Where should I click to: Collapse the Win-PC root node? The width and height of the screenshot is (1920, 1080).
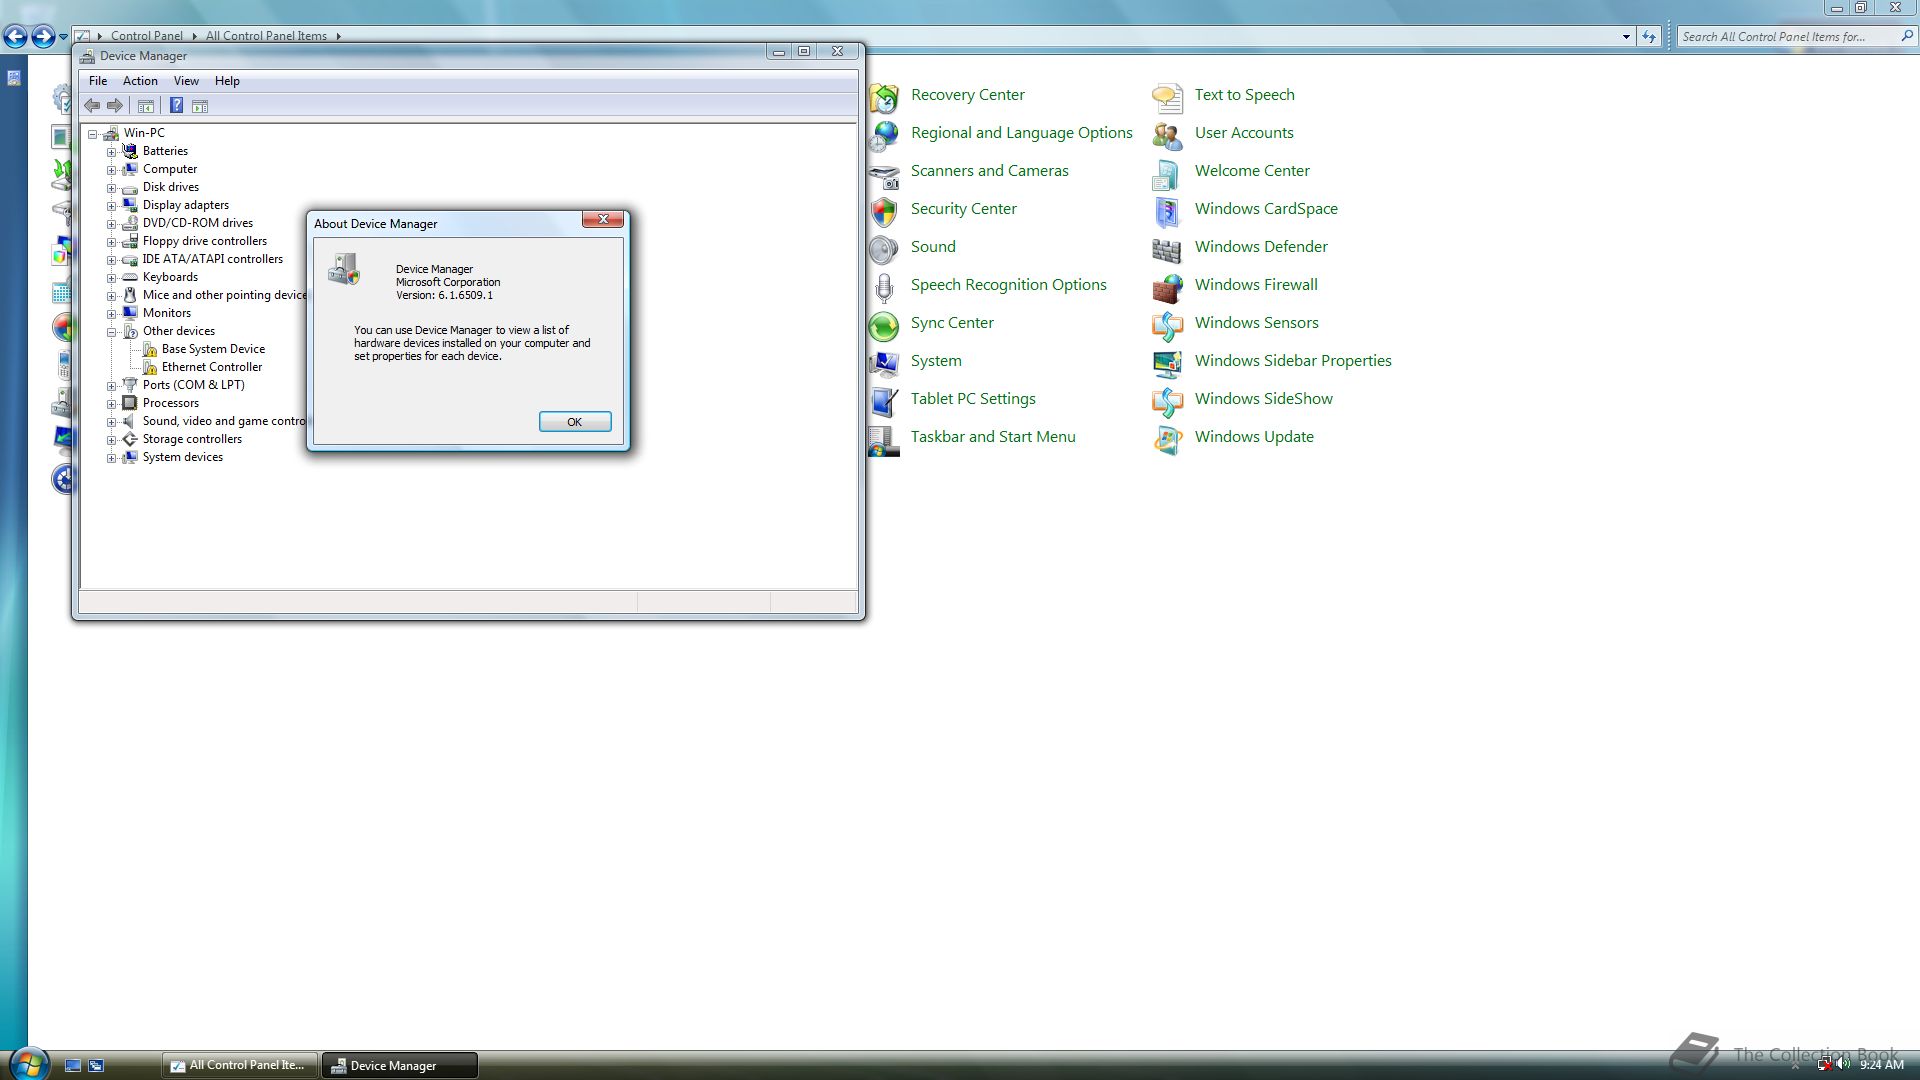point(93,134)
